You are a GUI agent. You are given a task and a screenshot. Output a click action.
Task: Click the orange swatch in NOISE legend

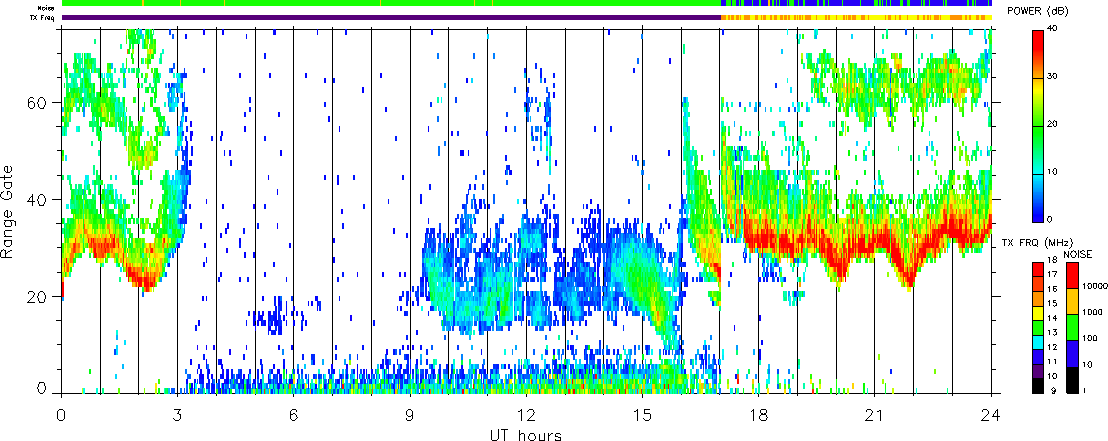tap(1072, 301)
